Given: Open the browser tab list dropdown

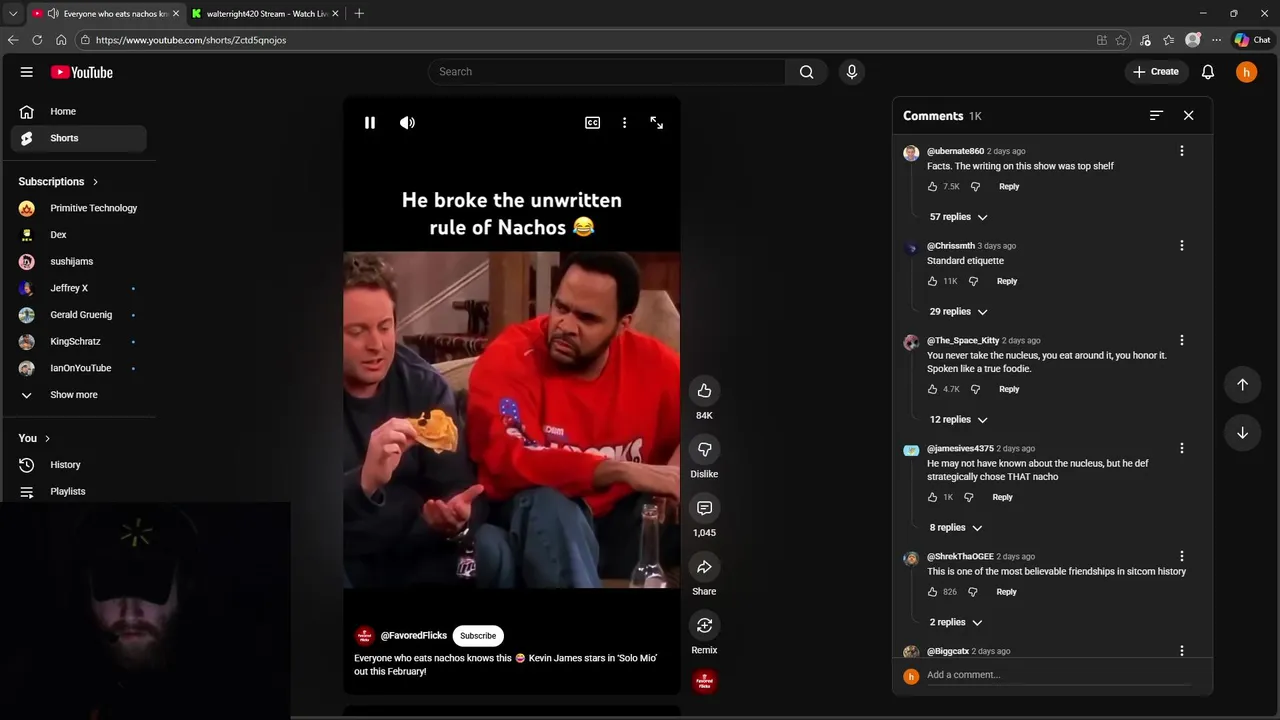Looking at the screenshot, I should pyautogui.click(x=12, y=14).
